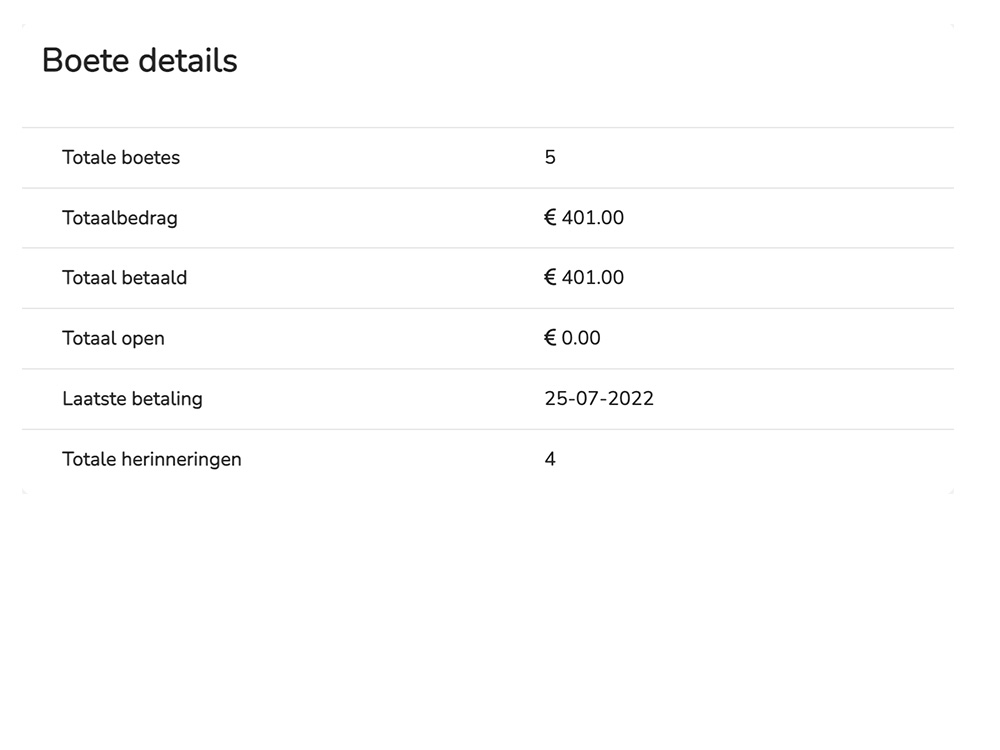Click the Totaal open amount € 0.00

pyautogui.click(x=572, y=338)
